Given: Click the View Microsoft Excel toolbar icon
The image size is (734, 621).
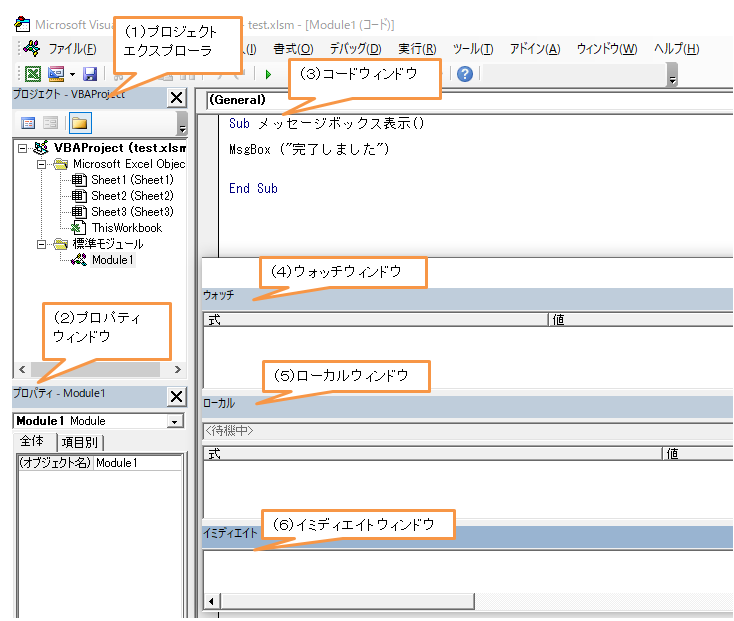Looking at the screenshot, I should click(x=33, y=74).
